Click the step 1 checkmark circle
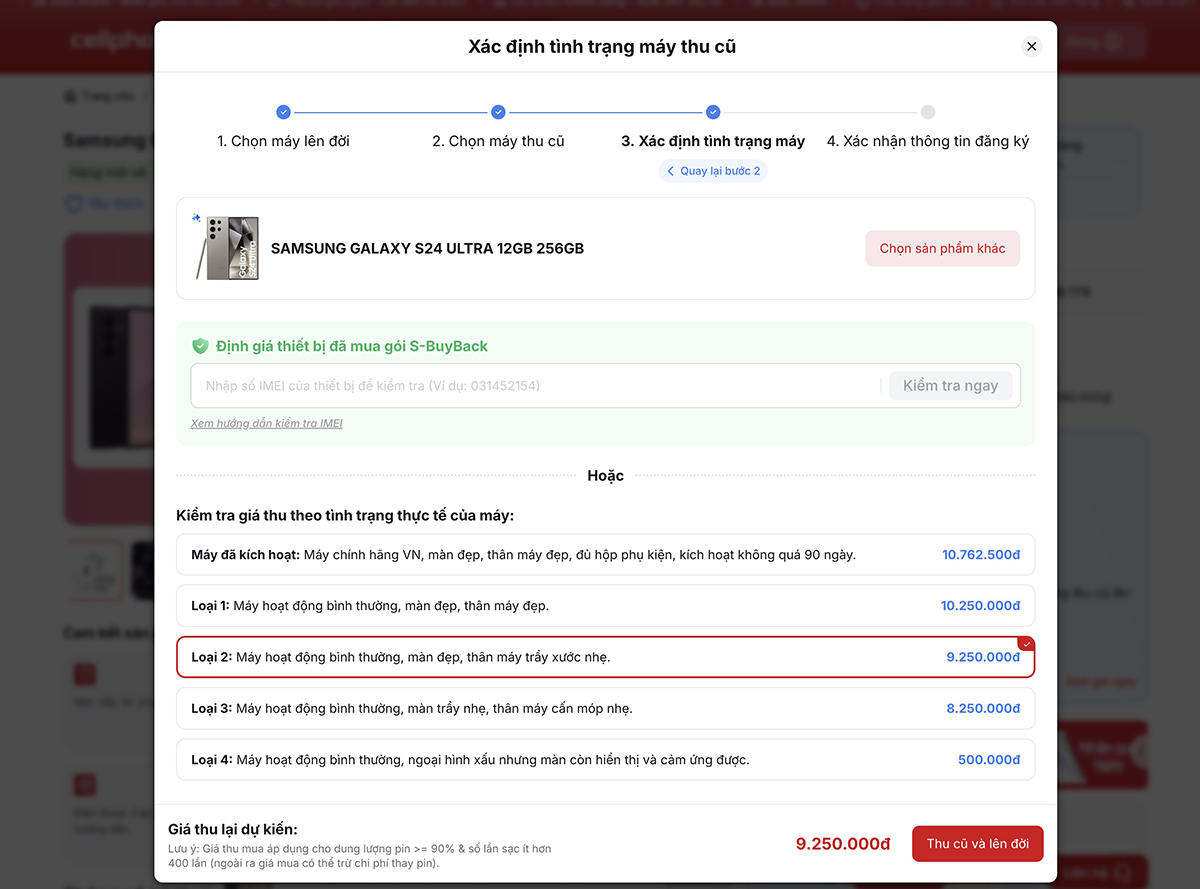This screenshot has height=889, width=1200. 283,112
